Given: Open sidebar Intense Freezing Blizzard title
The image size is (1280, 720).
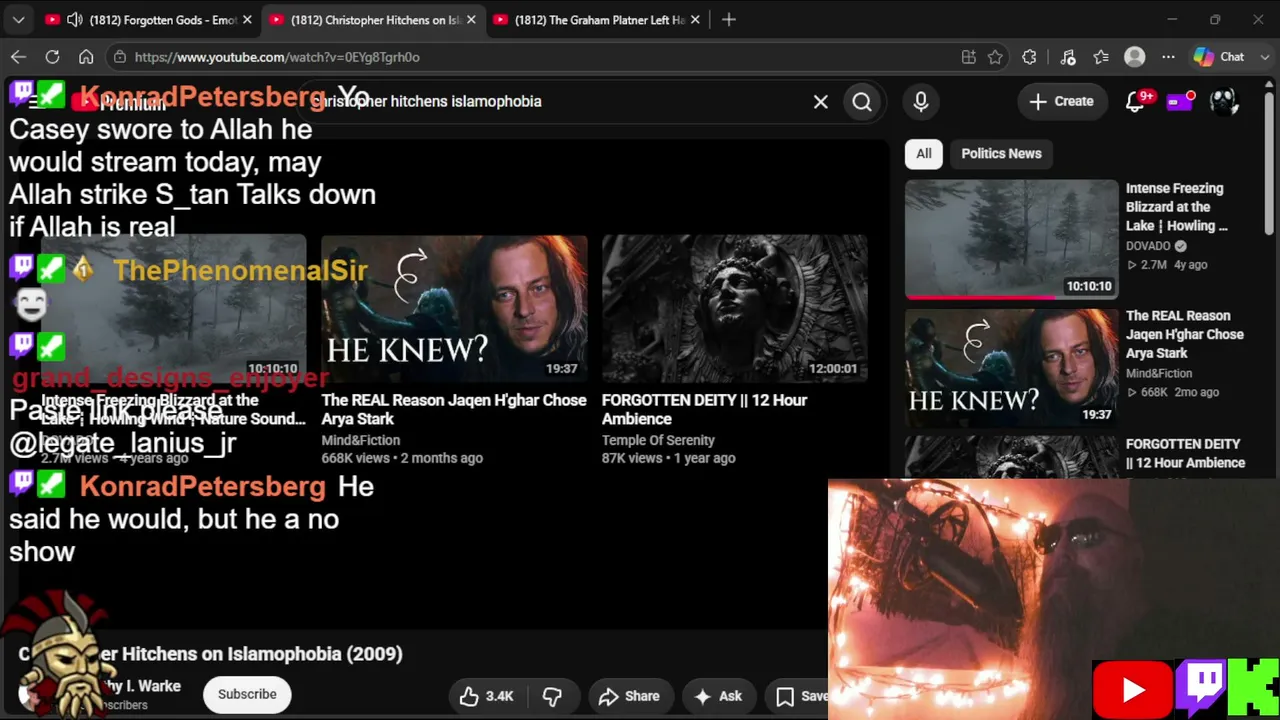Looking at the screenshot, I should (x=1177, y=207).
